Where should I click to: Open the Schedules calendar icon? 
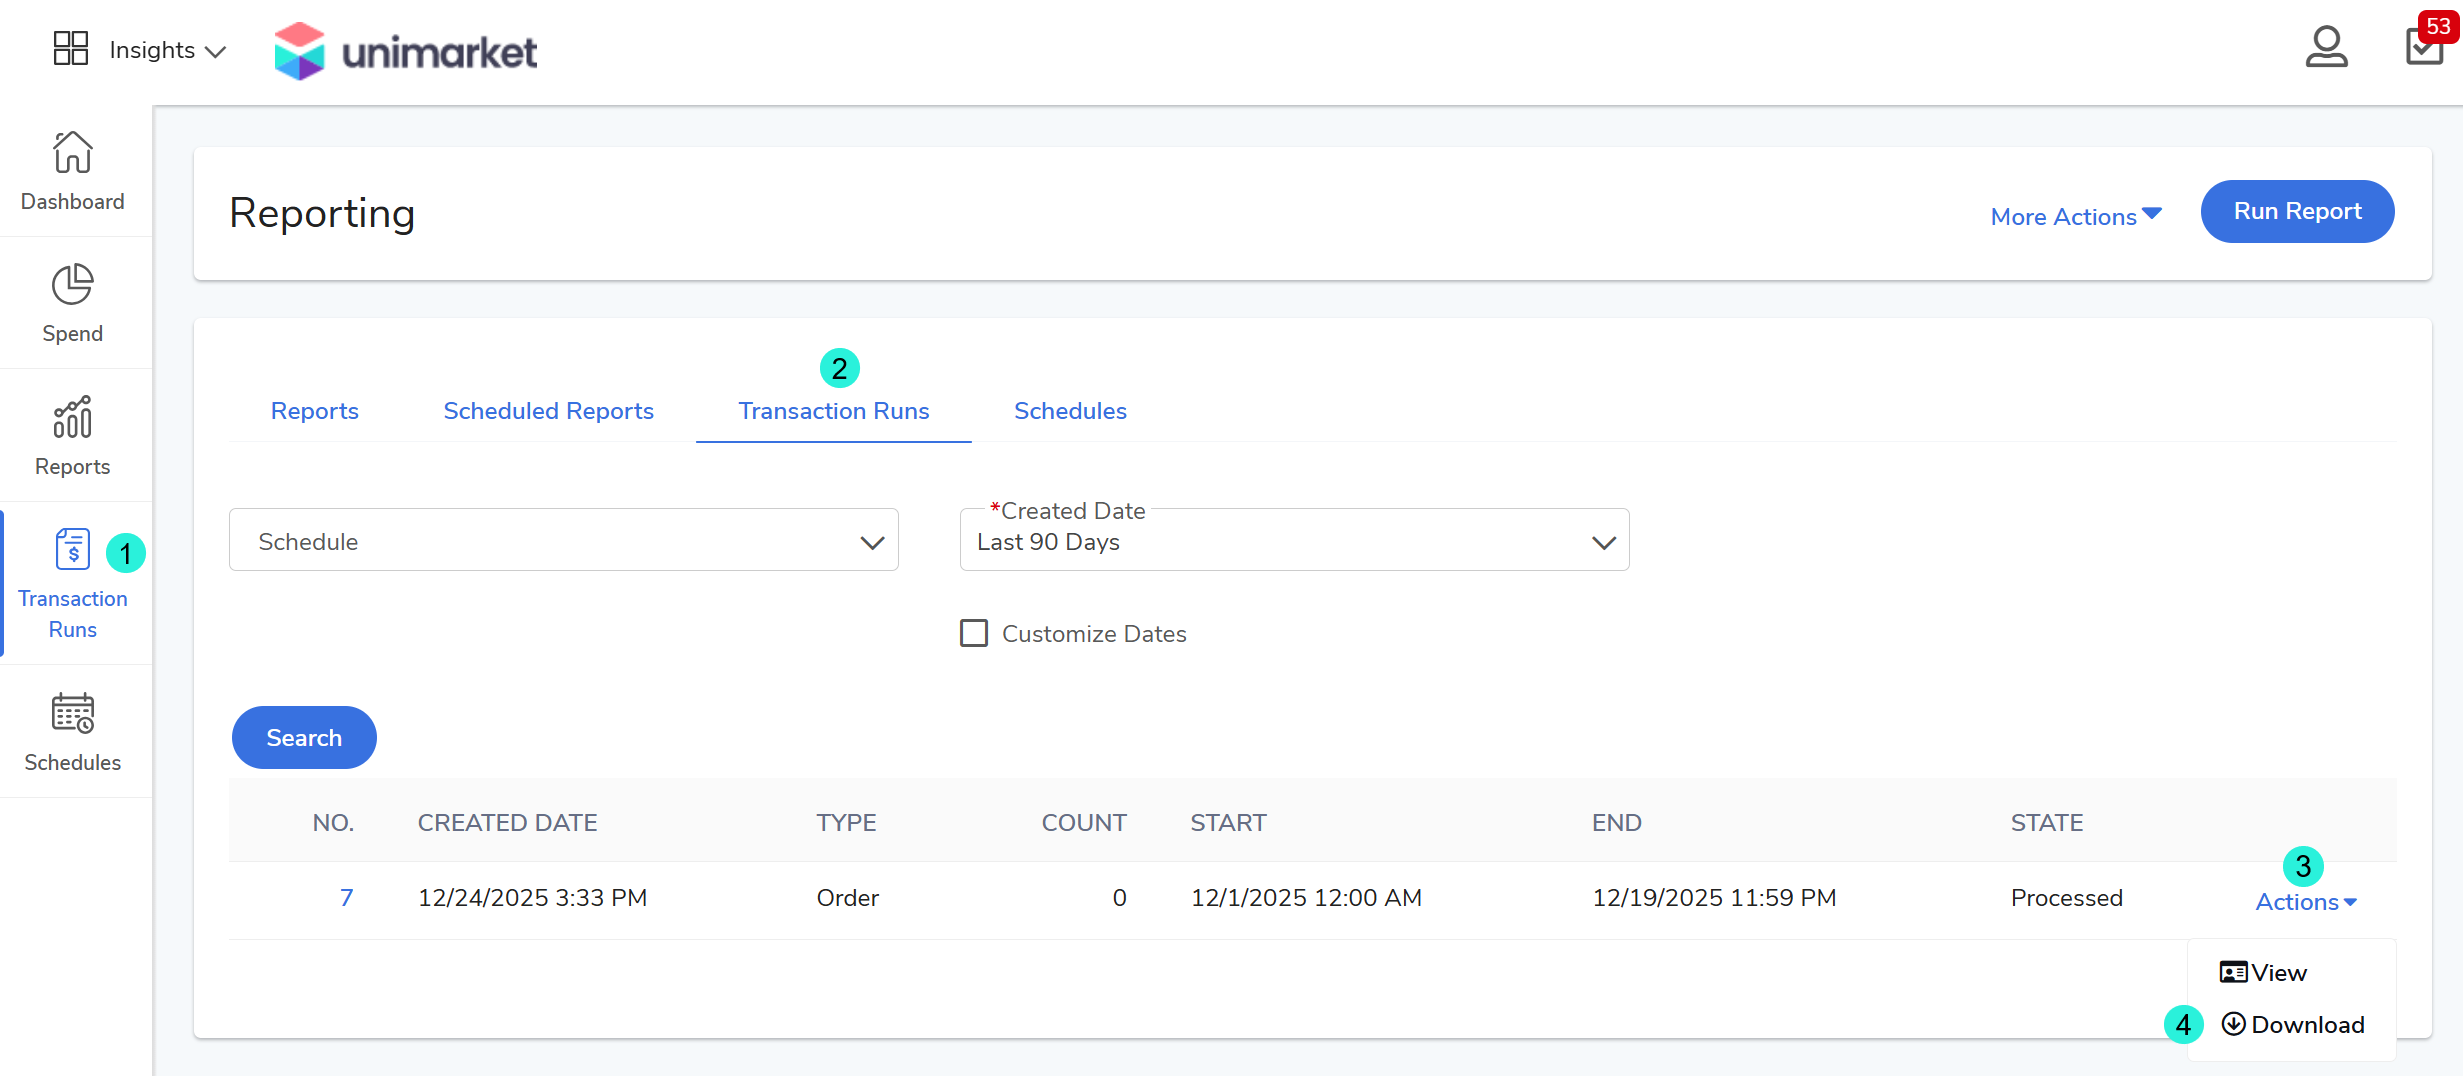pos(72,714)
